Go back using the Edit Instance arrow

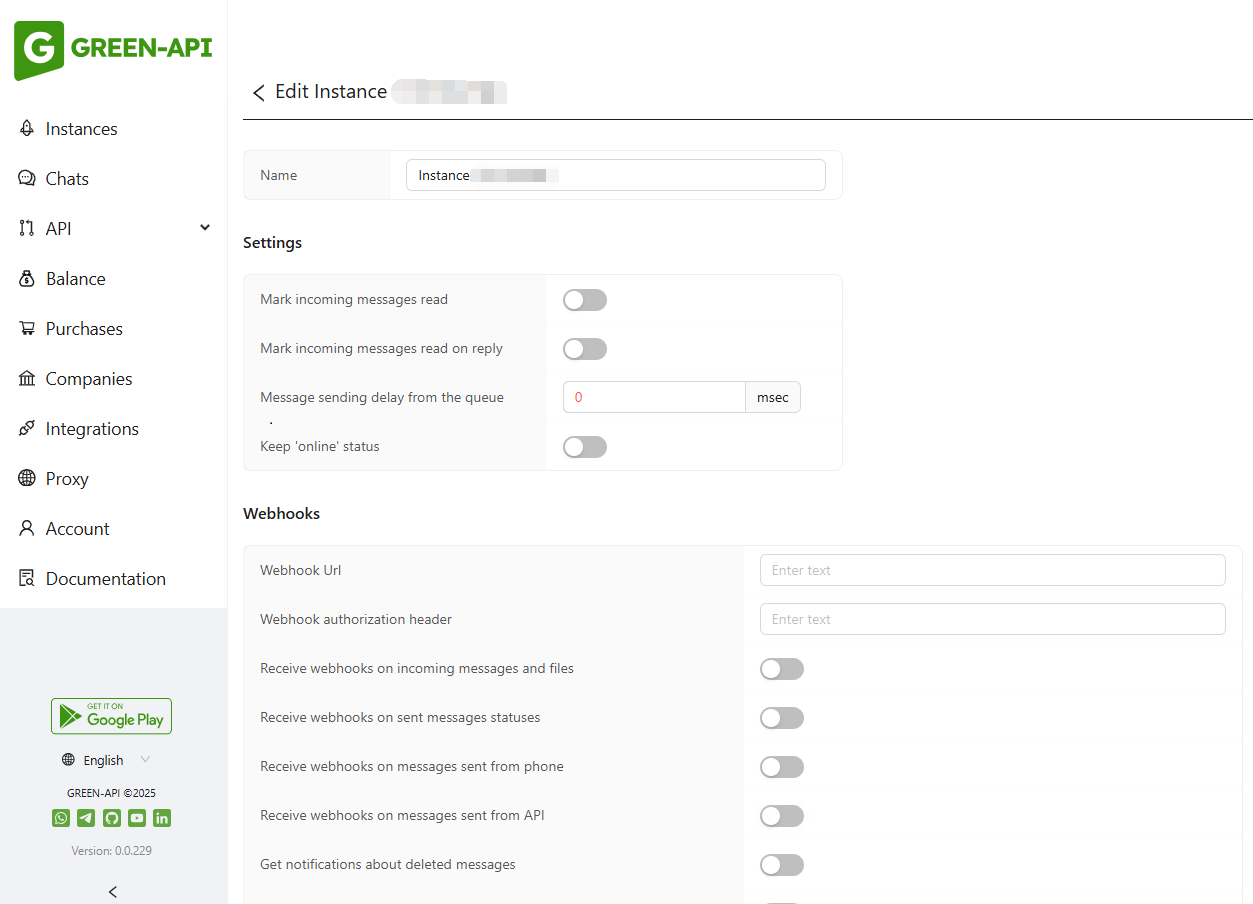pyautogui.click(x=258, y=92)
